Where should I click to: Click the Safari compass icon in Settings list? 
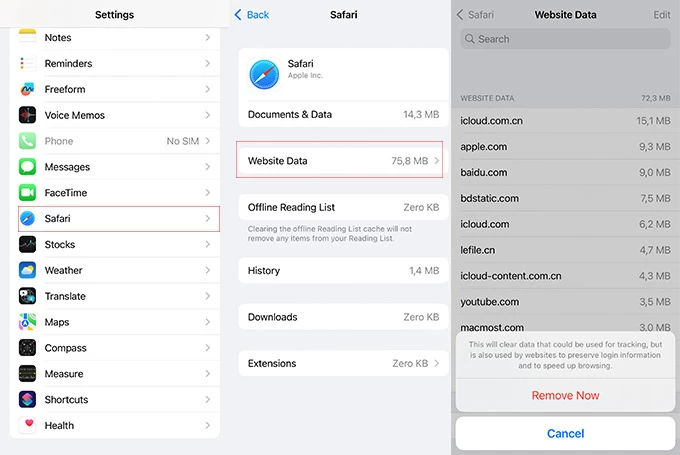27,219
